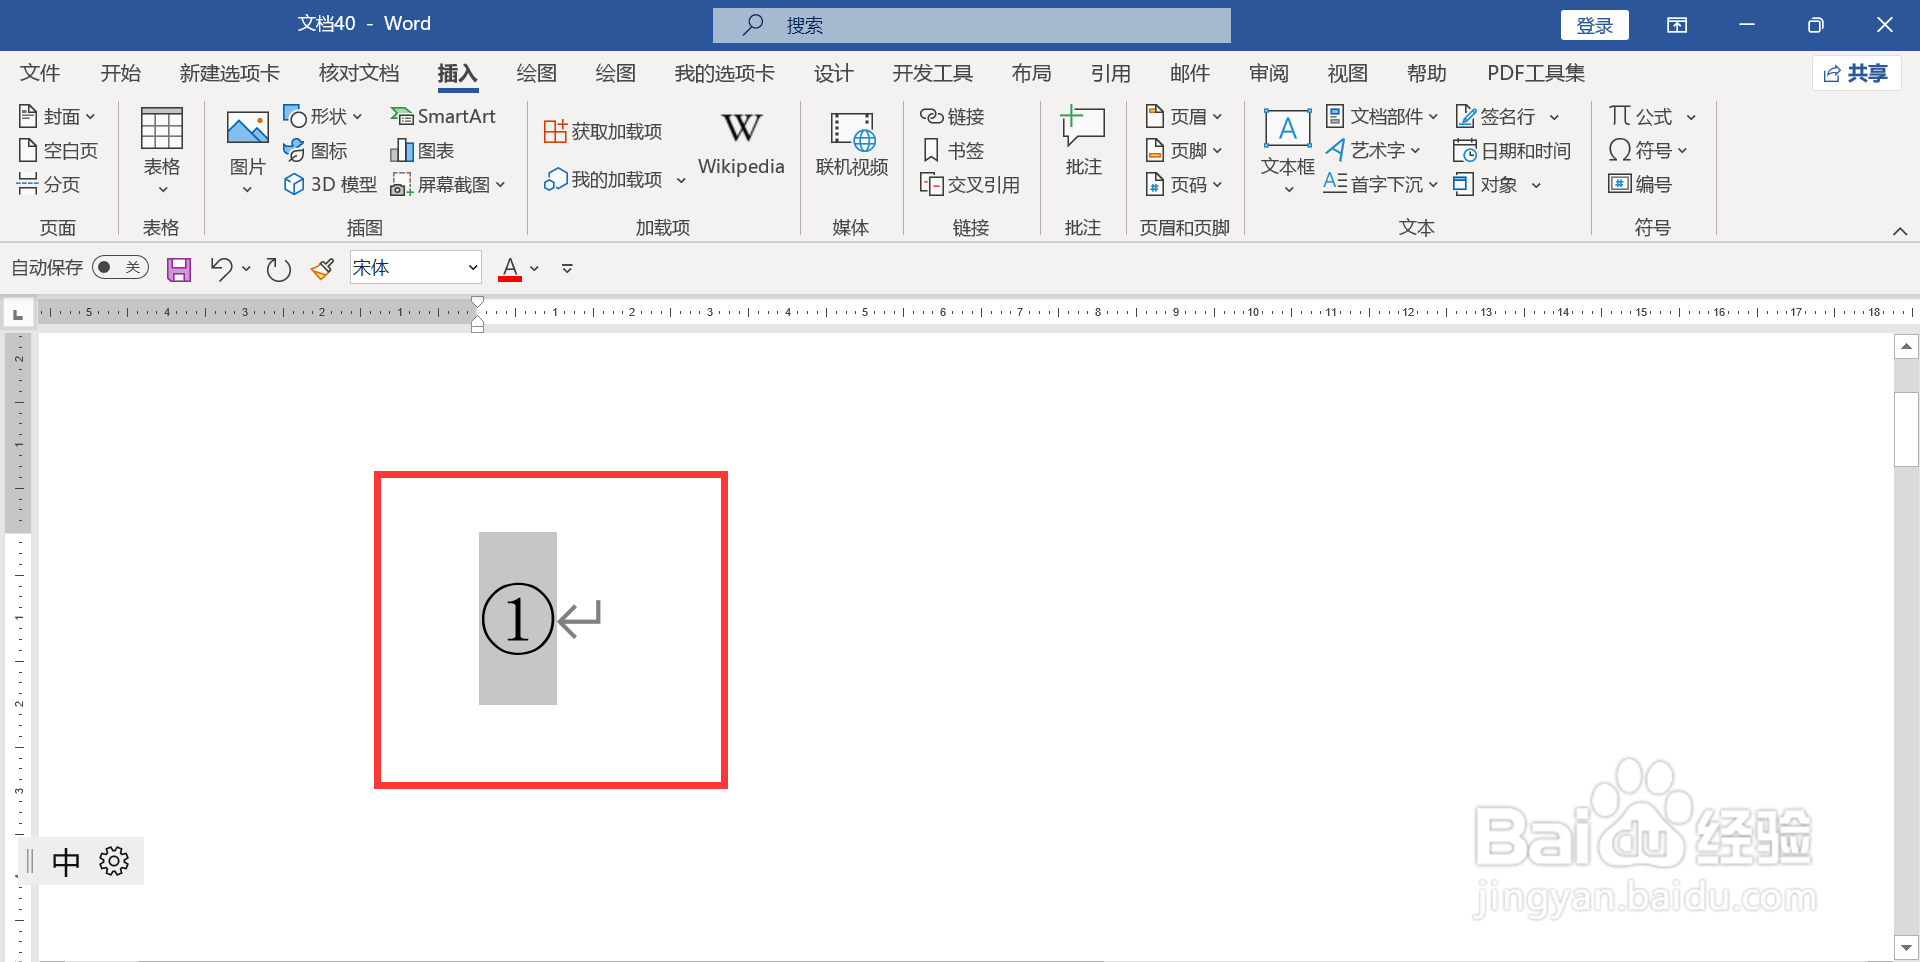Image resolution: width=1920 pixels, height=962 pixels.
Task: Open the References (引用) tab
Action: [1110, 73]
